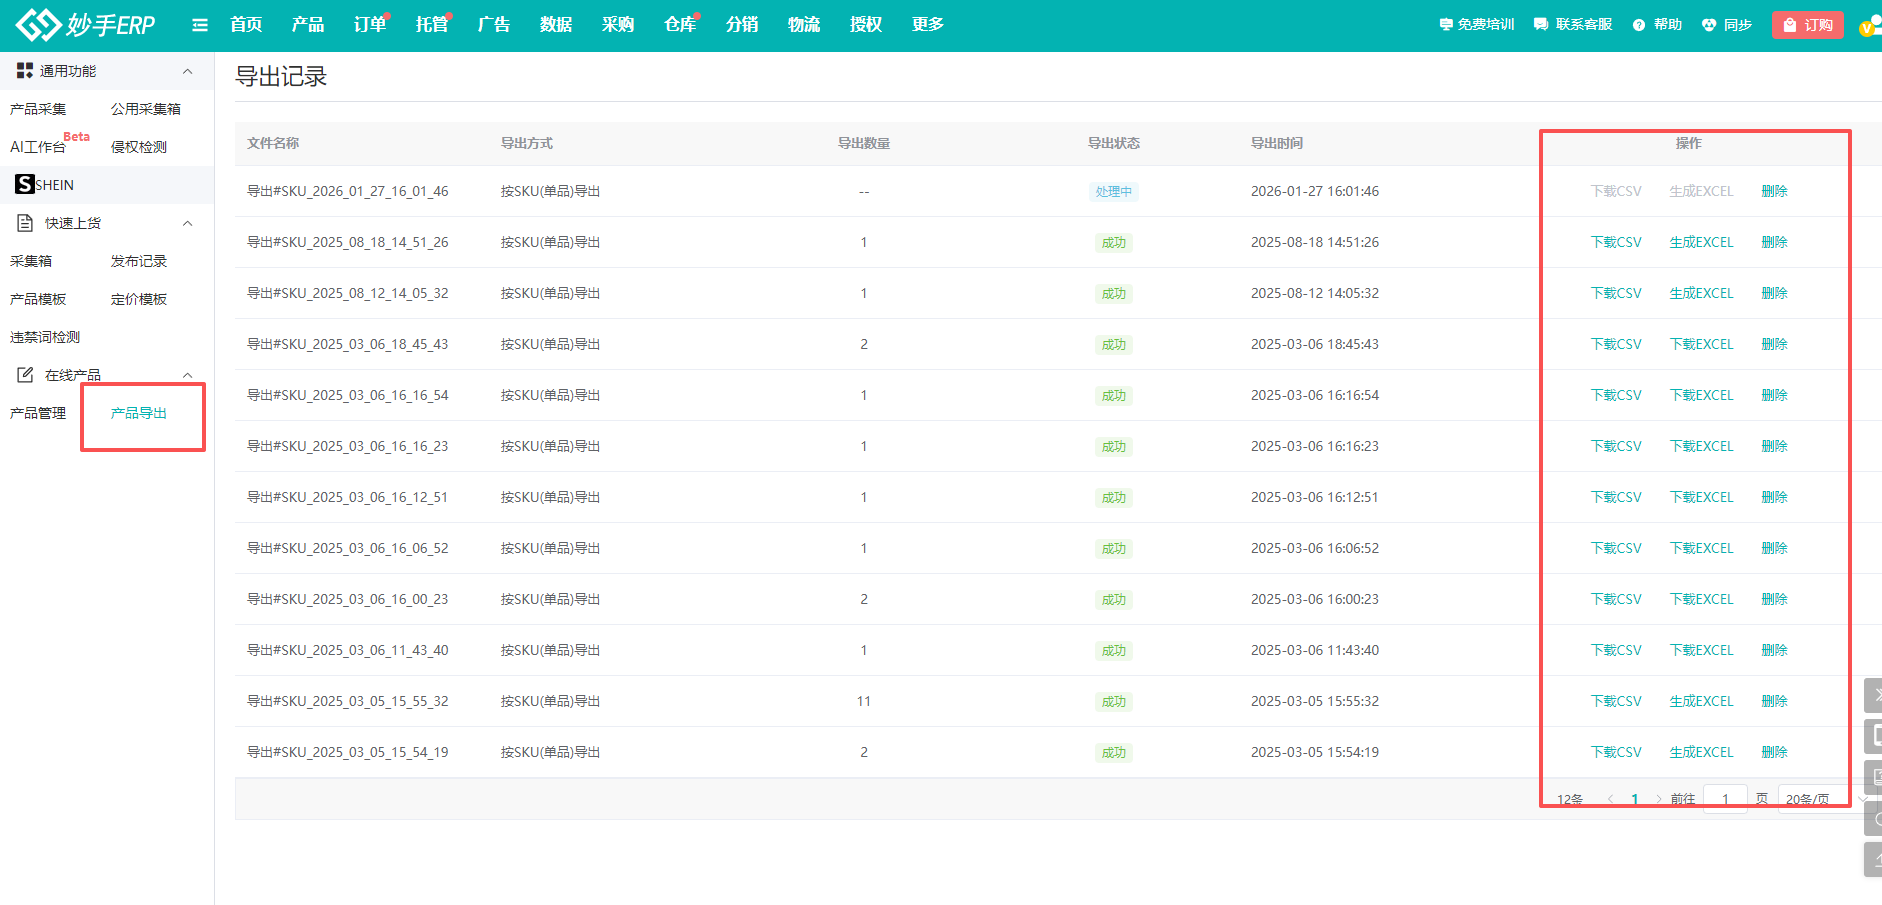Click the 联系客服 customer service icon

click(1541, 25)
